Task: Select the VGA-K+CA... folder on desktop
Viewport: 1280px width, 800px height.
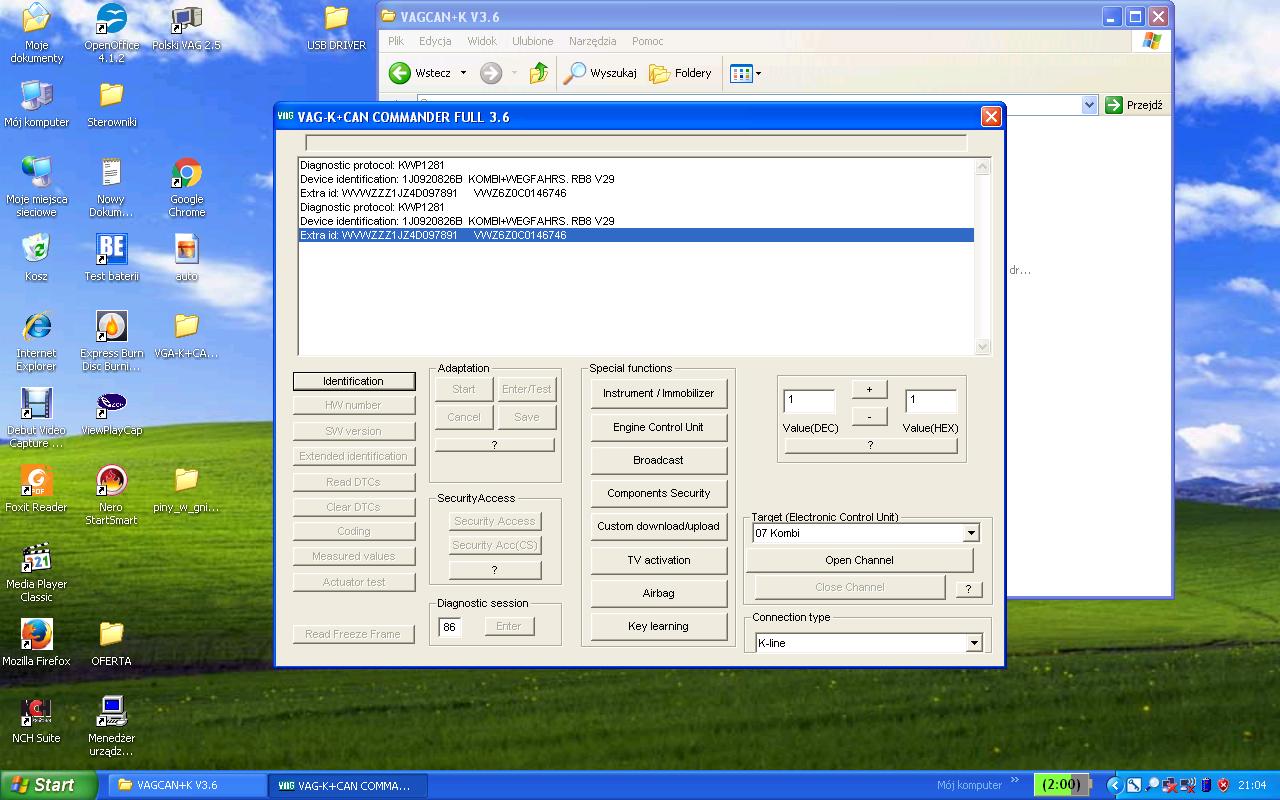Action: 186,336
